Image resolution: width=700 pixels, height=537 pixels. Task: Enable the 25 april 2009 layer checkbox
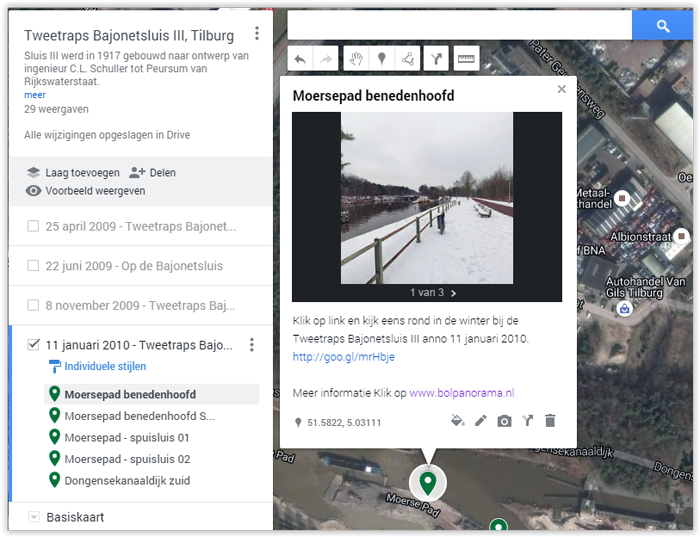[33, 226]
